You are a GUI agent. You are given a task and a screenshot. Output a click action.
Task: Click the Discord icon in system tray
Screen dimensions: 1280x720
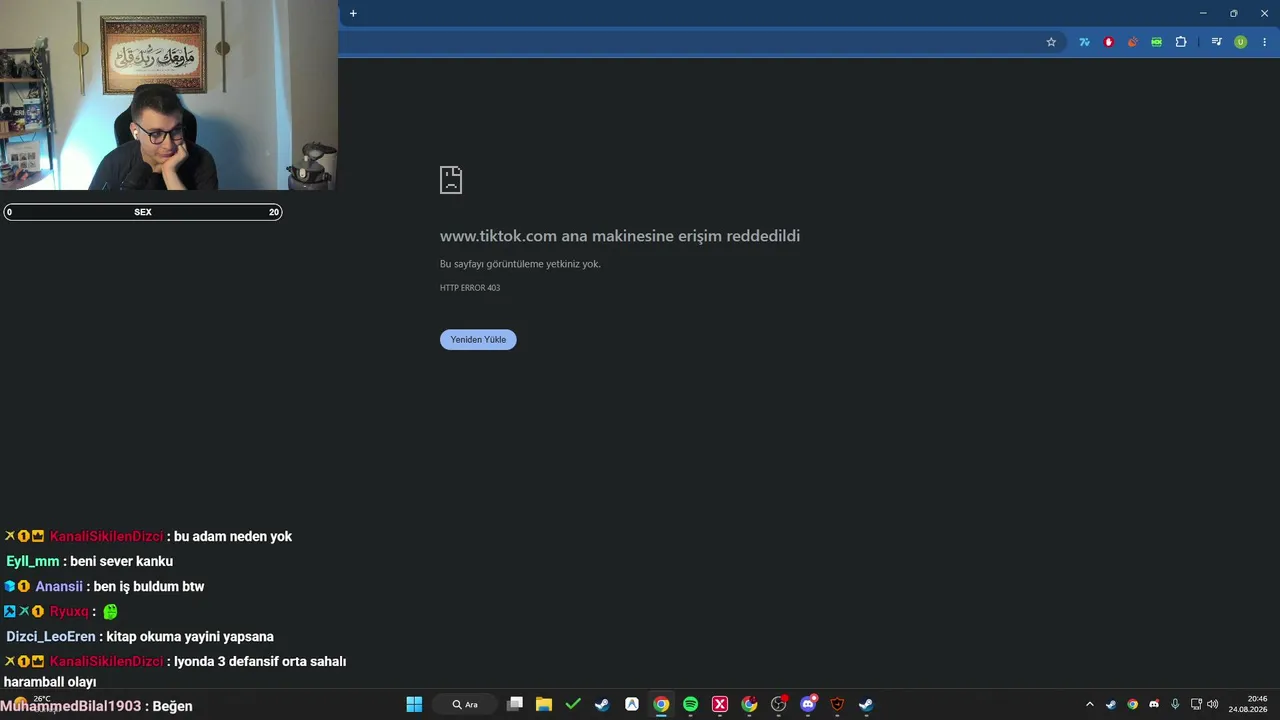pos(1154,704)
